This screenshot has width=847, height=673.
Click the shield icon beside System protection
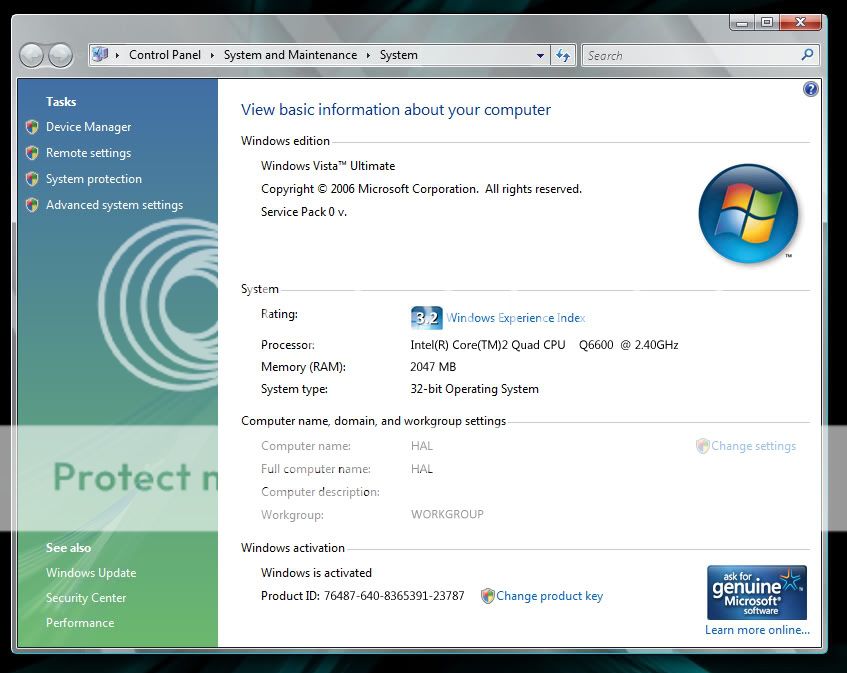coord(32,179)
